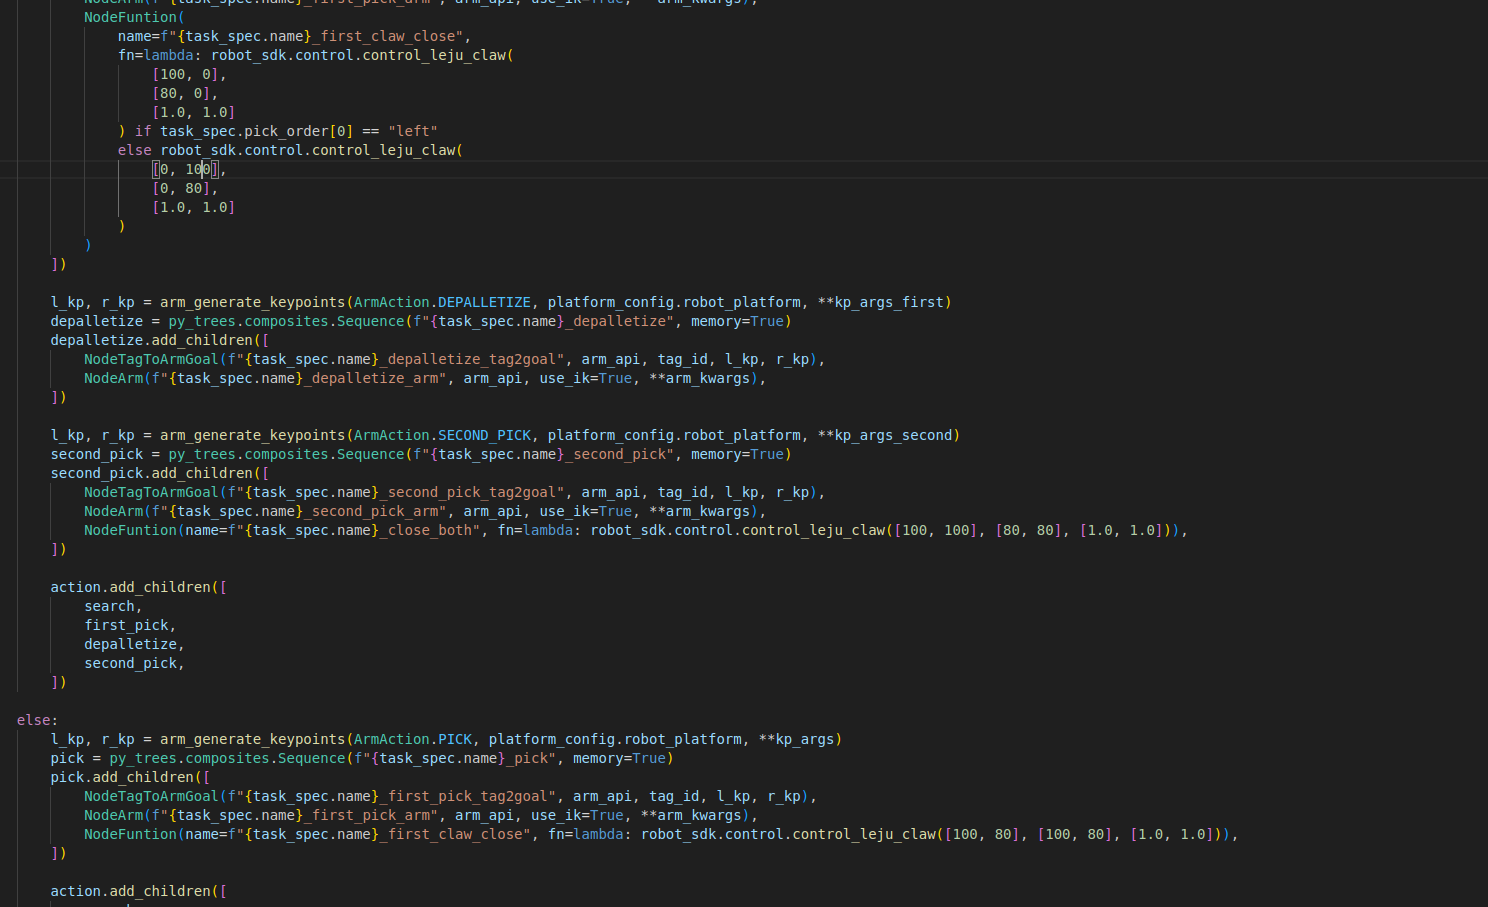This screenshot has width=1488, height=907.
Task: Click the _depalletize_tag2goal string
Action: coord(472,359)
